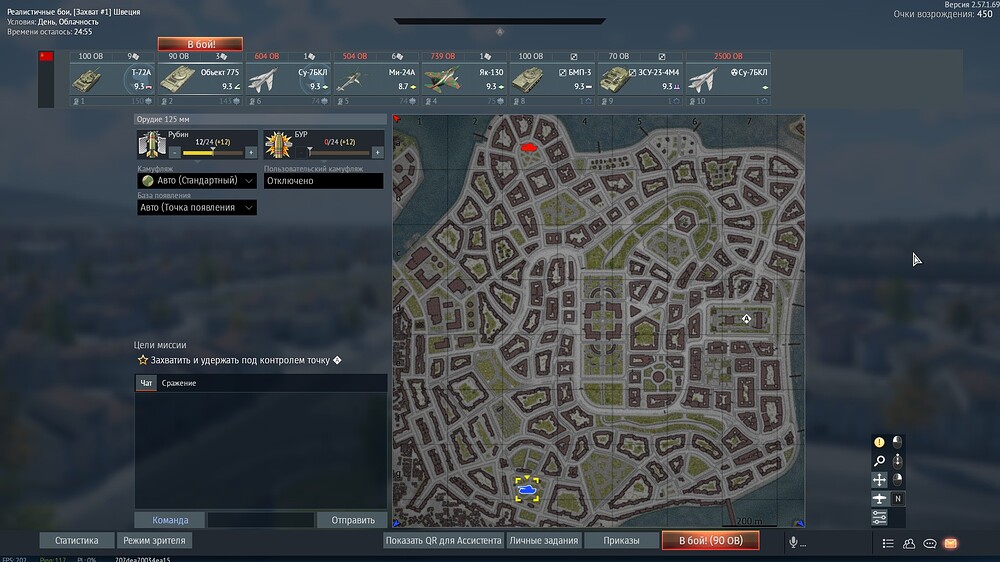Choose the Ми-24А helicopter slot

click(x=376, y=78)
